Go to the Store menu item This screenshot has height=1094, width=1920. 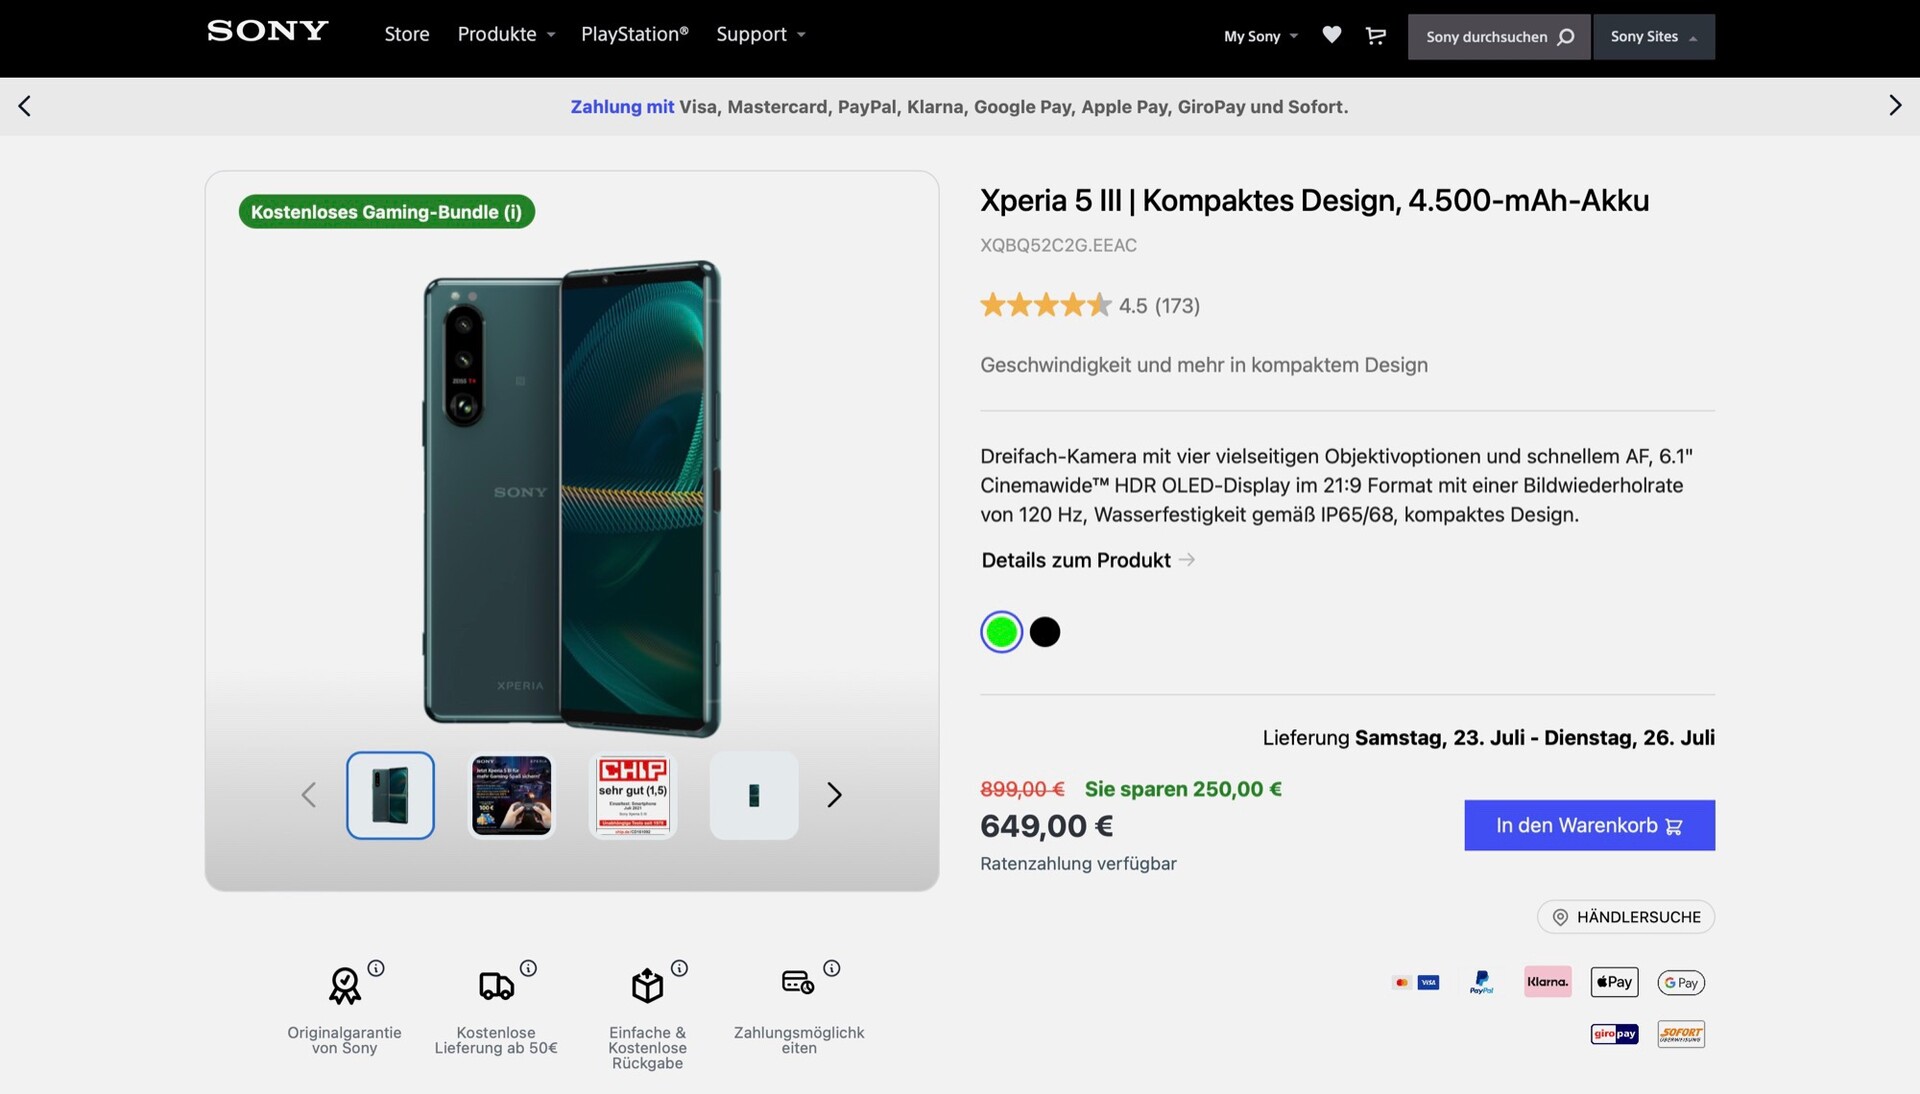407,34
